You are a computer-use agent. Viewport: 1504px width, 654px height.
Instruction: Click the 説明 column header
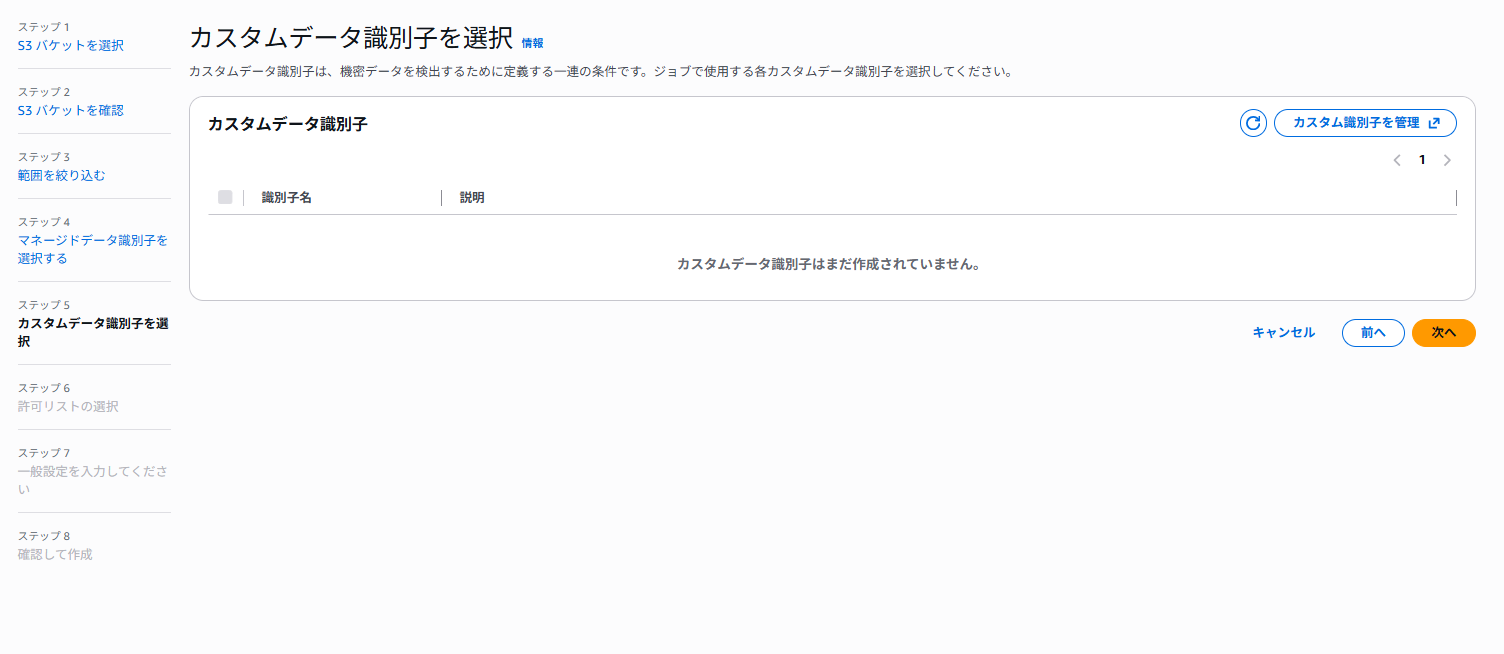[472, 198]
